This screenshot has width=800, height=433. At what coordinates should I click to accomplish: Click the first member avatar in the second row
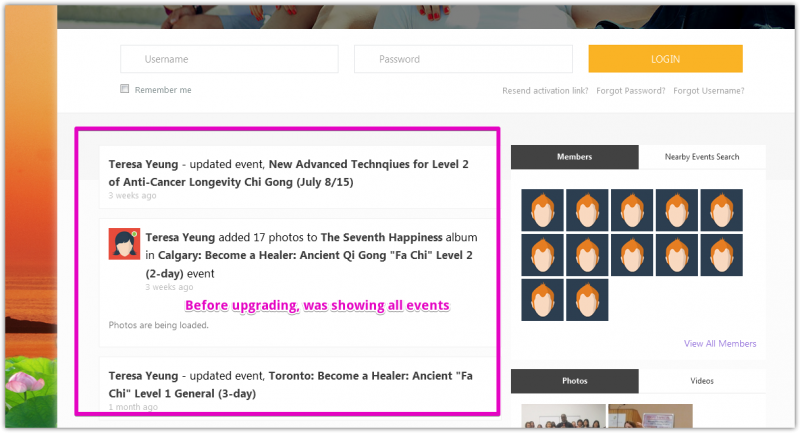pyautogui.click(x=542, y=255)
